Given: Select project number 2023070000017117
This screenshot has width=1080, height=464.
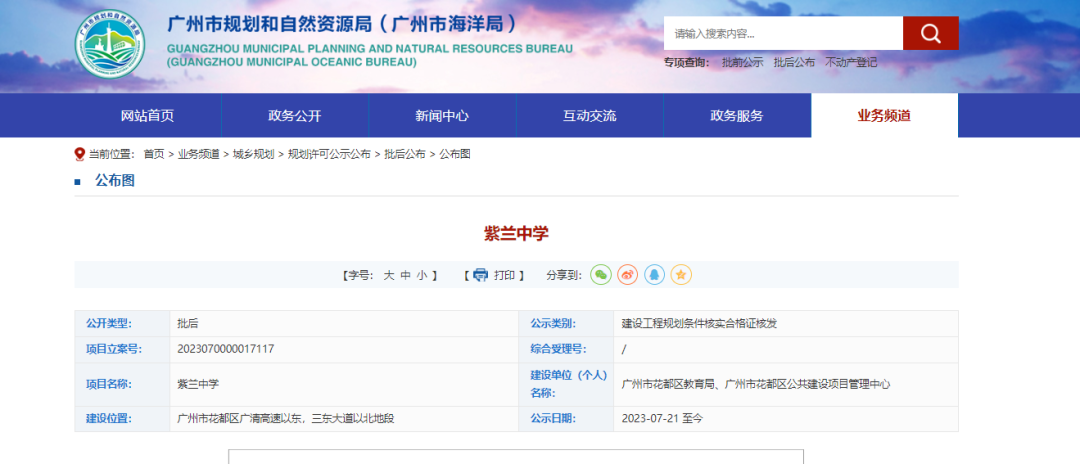Looking at the screenshot, I should click(225, 349).
